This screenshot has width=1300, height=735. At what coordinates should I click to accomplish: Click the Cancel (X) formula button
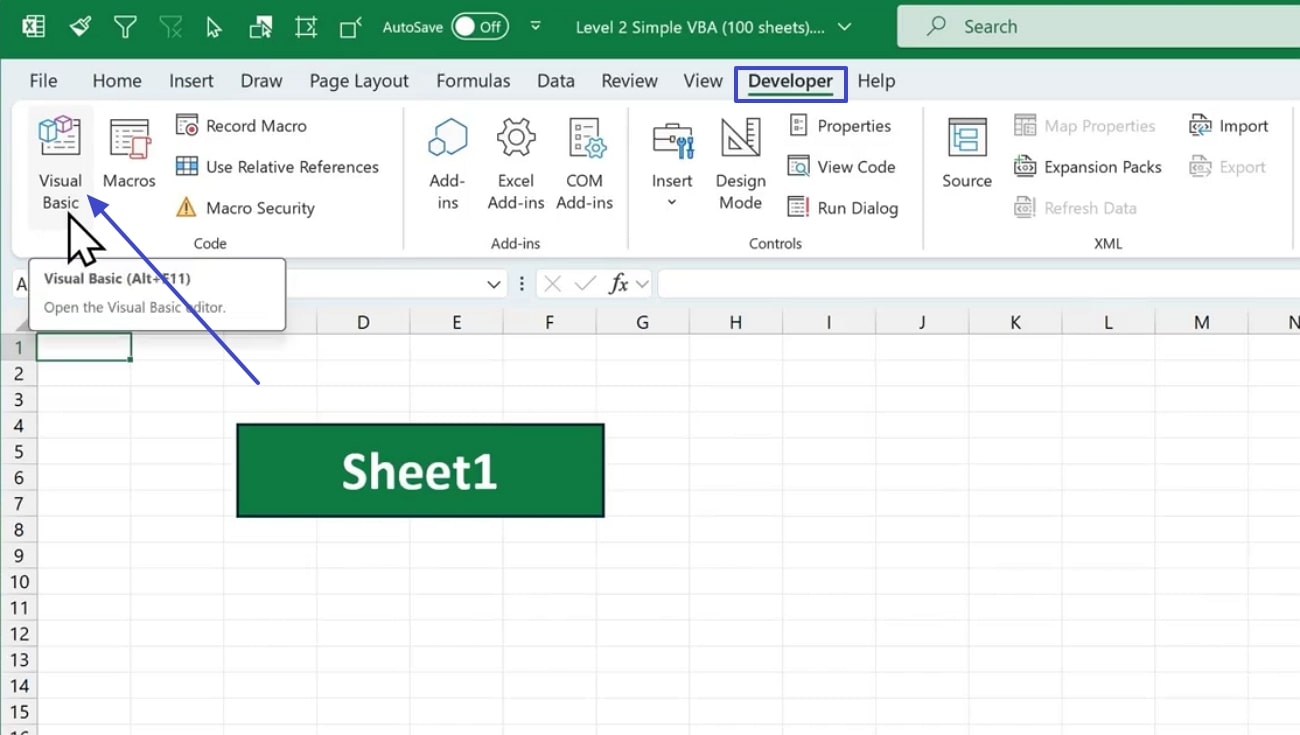[551, 285]
